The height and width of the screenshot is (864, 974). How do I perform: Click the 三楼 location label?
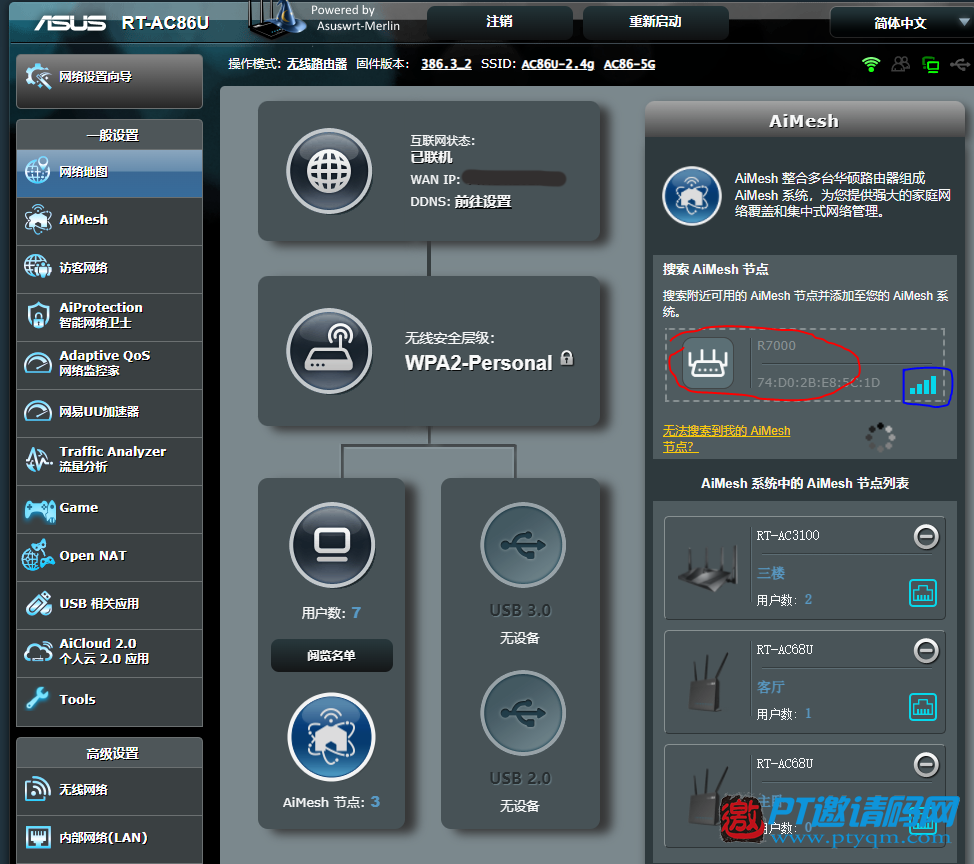770,573
